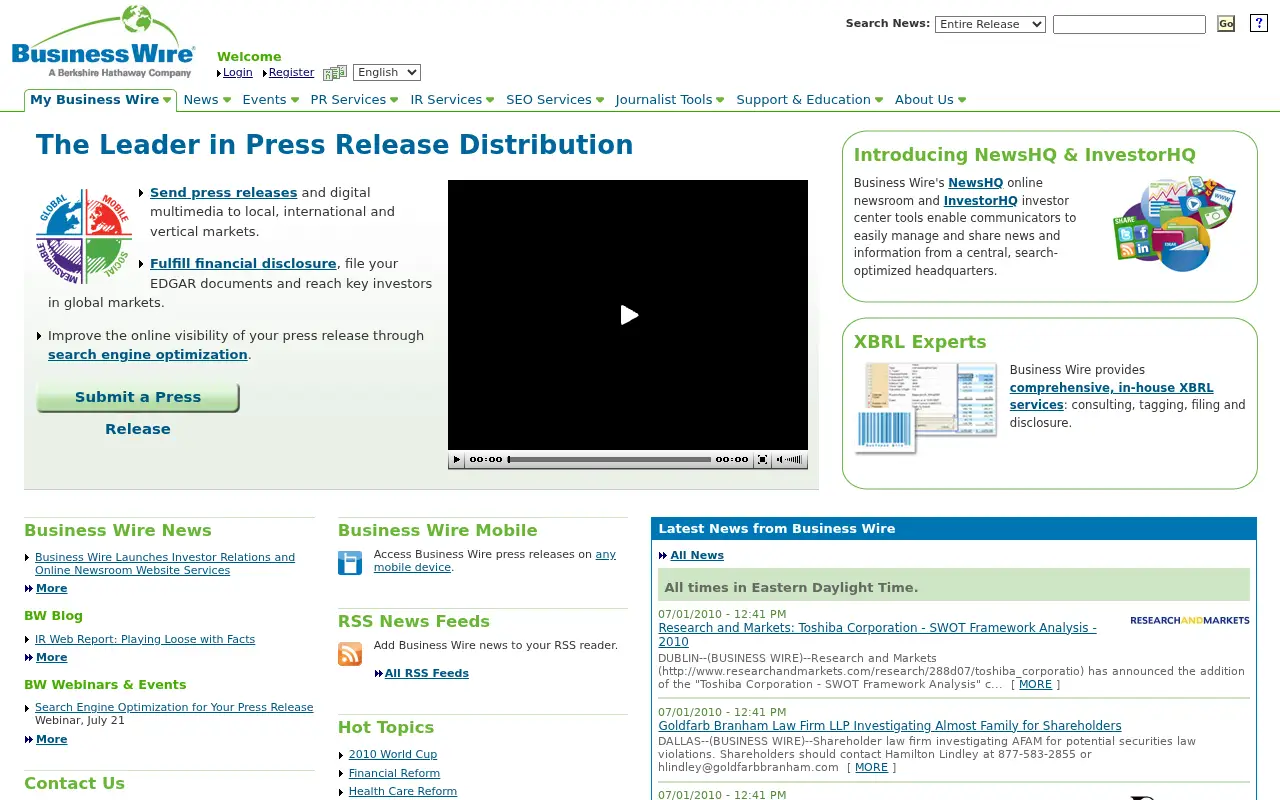Open the search engine optimization link

[148, 355]
